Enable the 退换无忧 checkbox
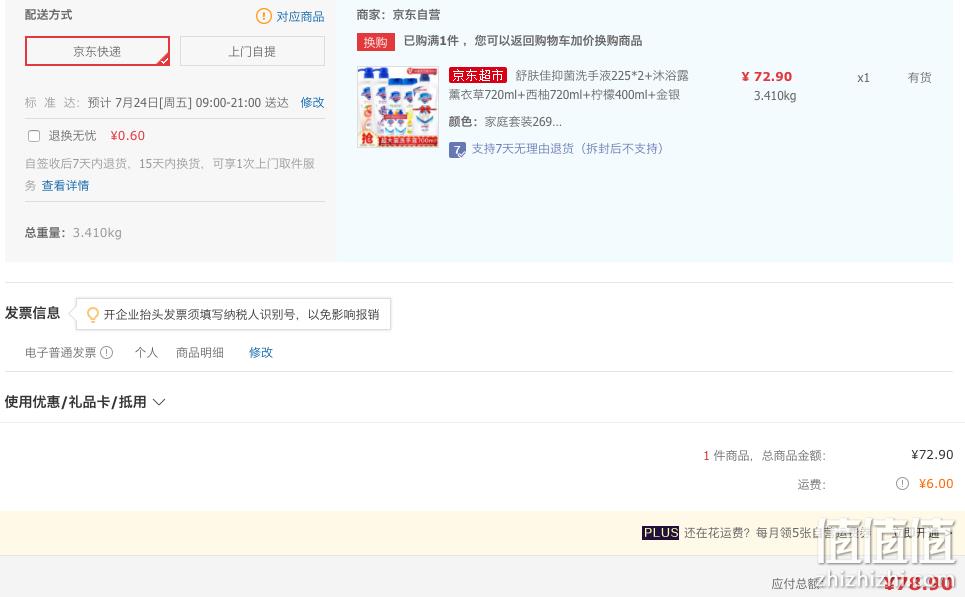 pyautogui.click(x=34, y=136)
